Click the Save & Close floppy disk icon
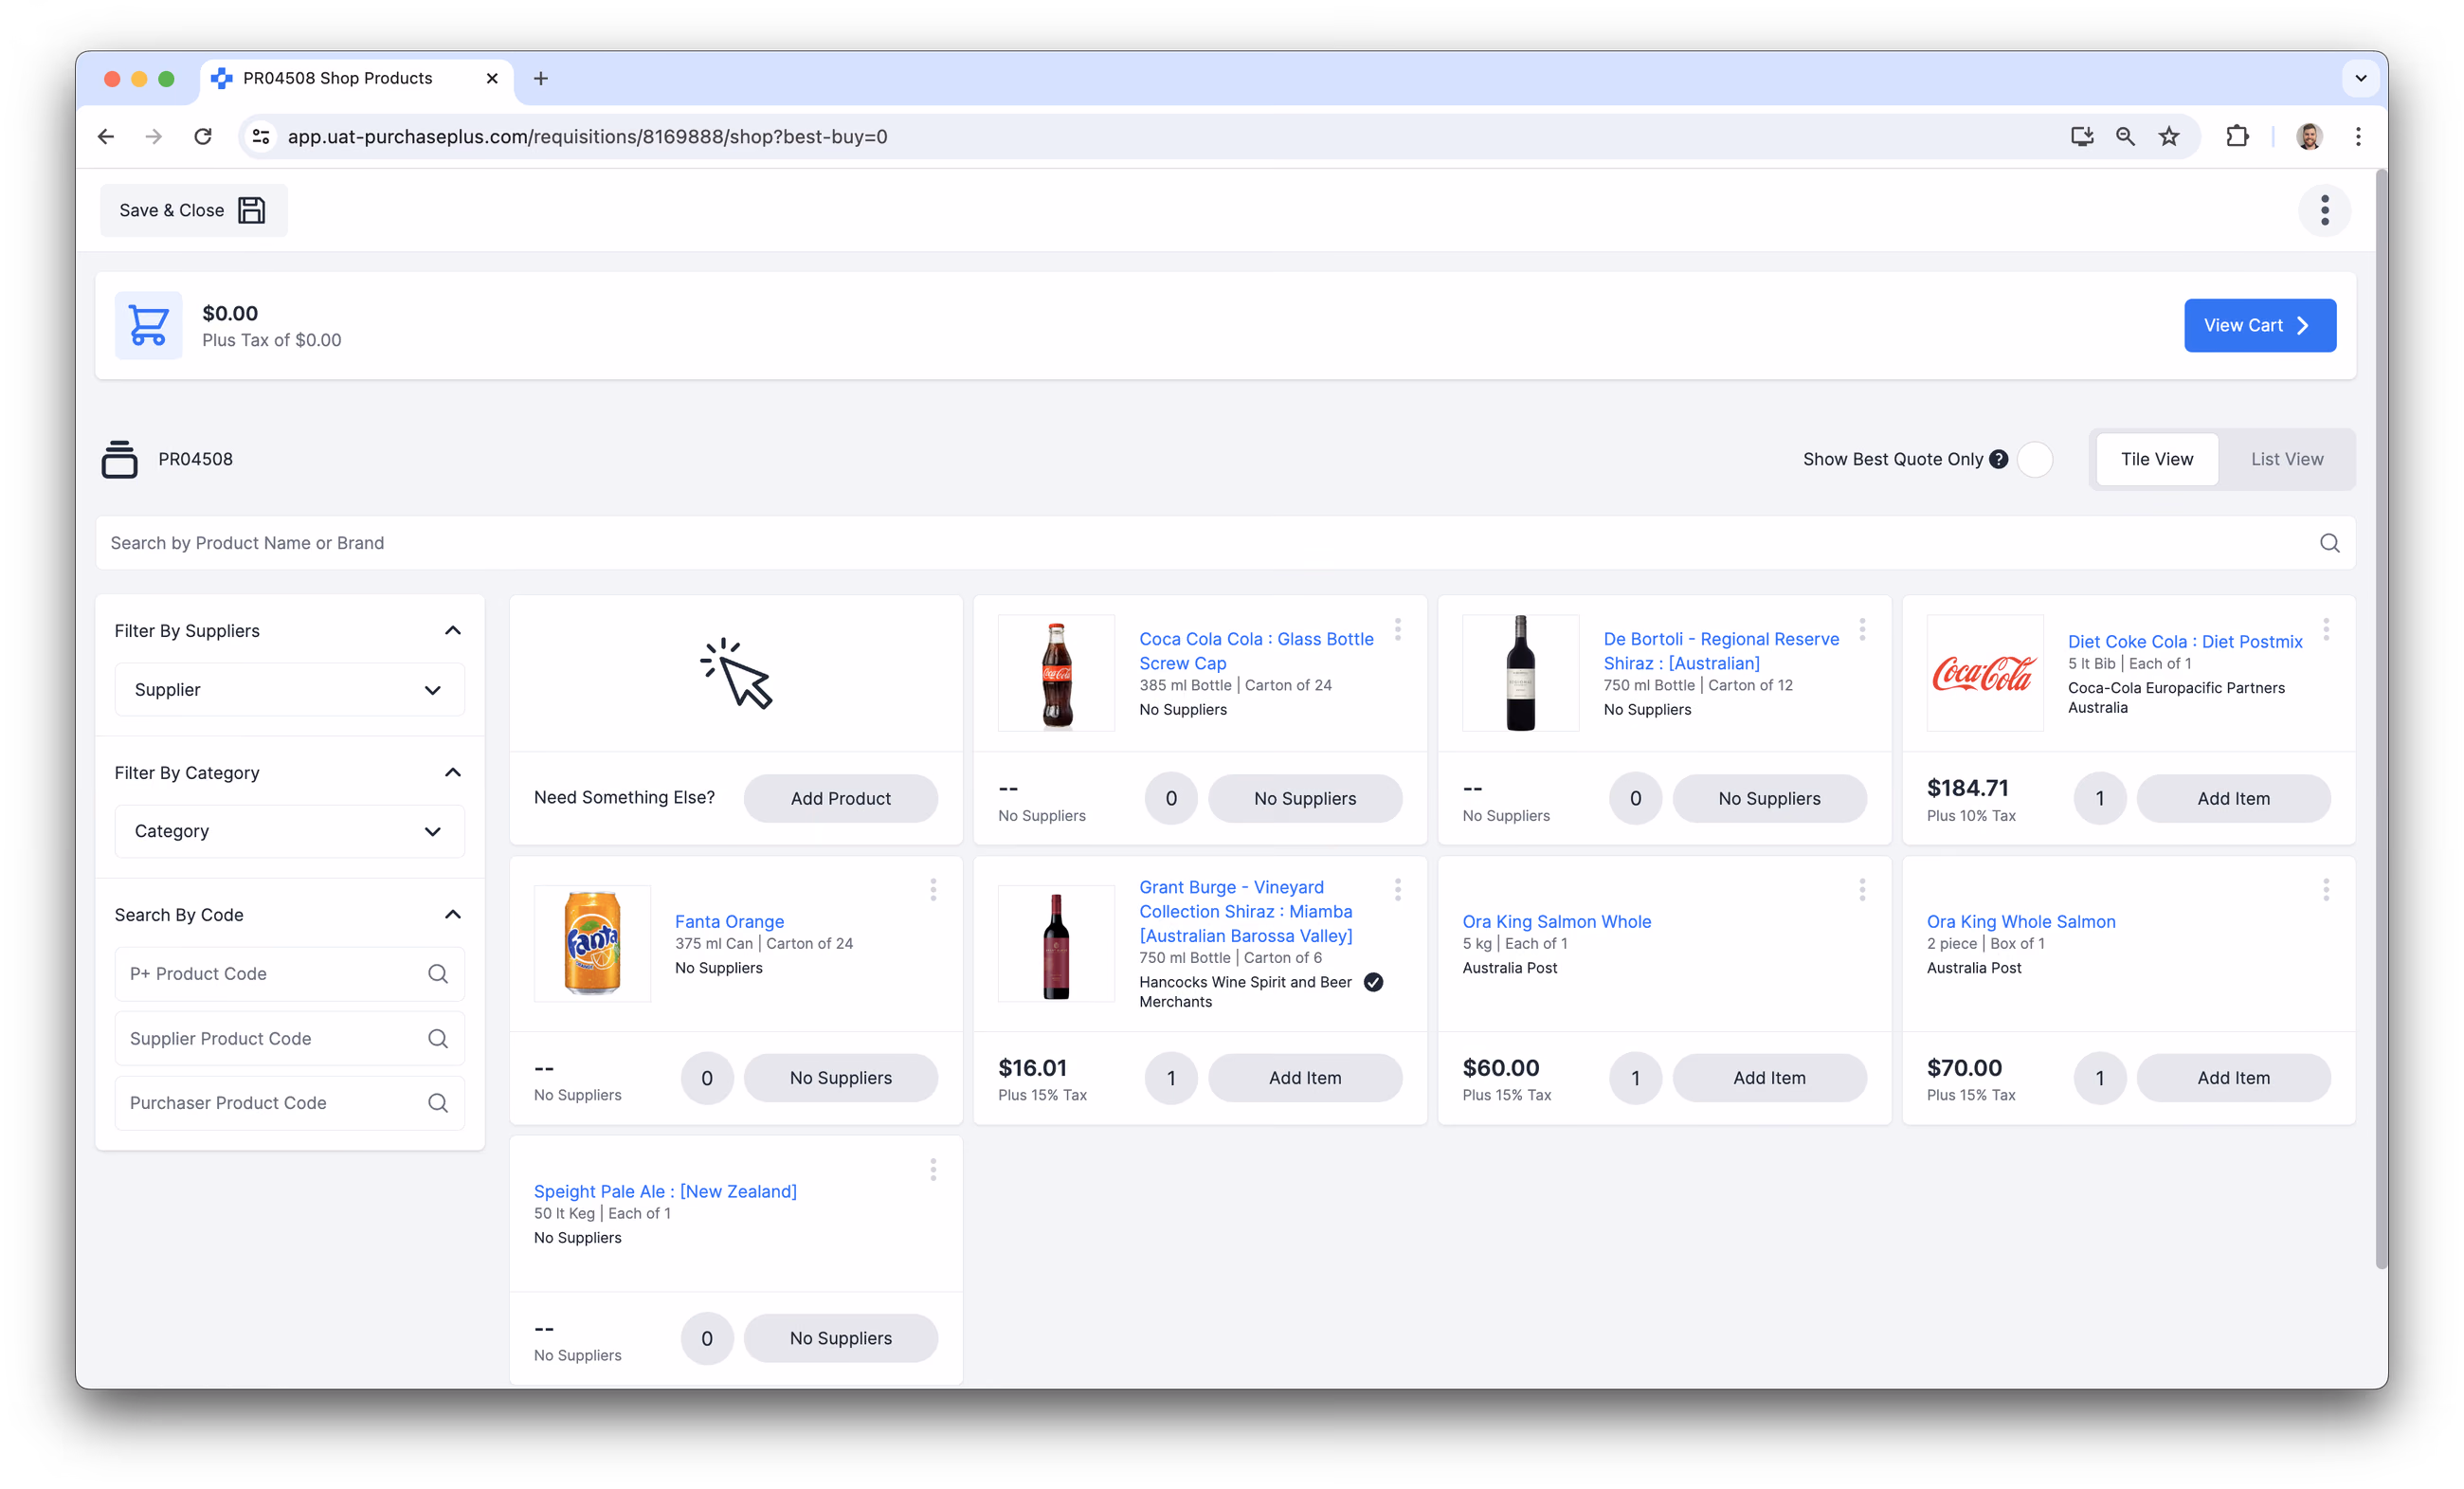2464x1489 pixels. pyautogui.click(x=251, y=210)
